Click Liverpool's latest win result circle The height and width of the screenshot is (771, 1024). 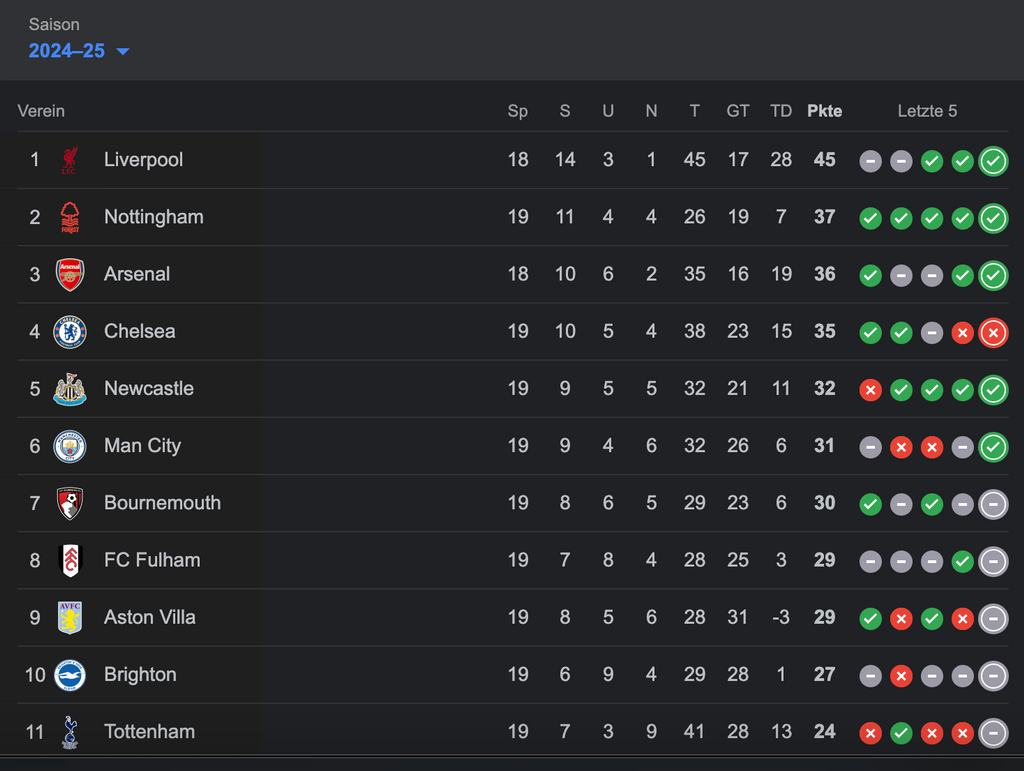pyautogui.click(x=993, y=160)
